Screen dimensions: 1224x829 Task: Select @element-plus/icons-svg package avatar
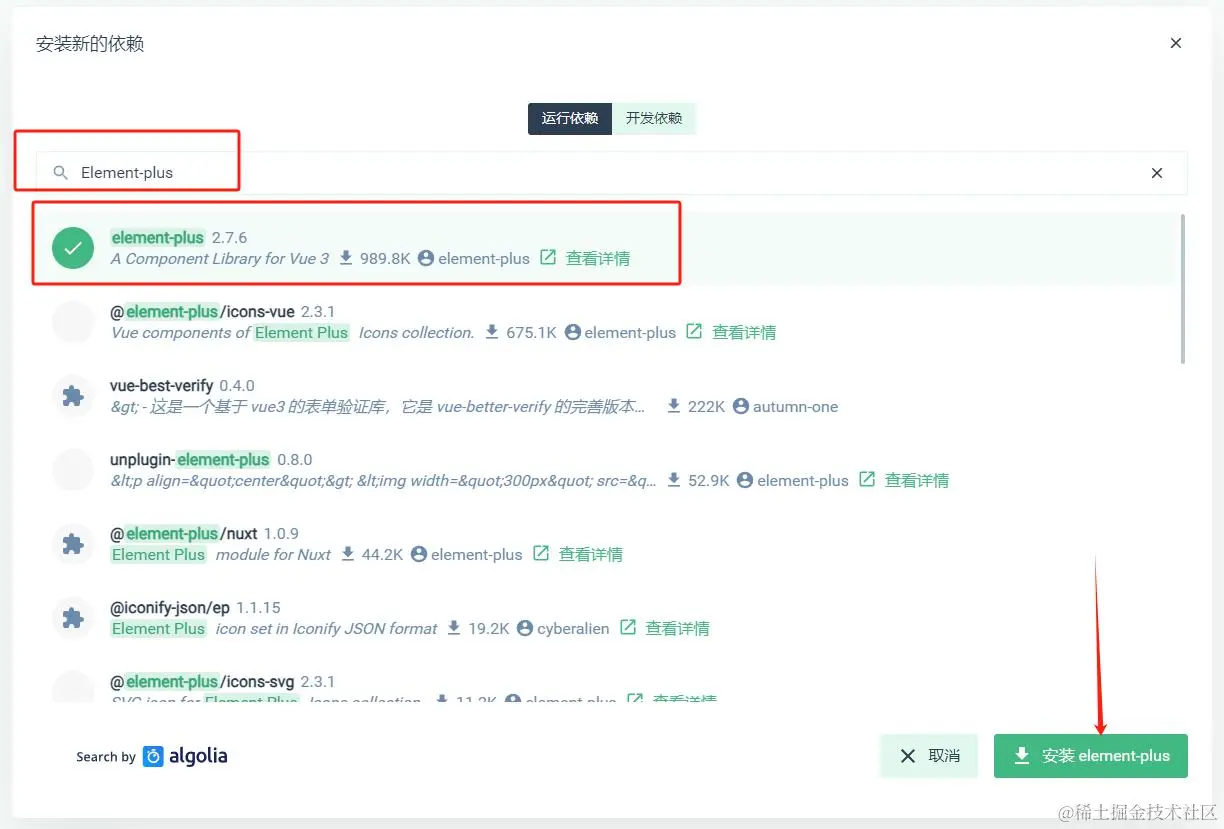[73, 687]
